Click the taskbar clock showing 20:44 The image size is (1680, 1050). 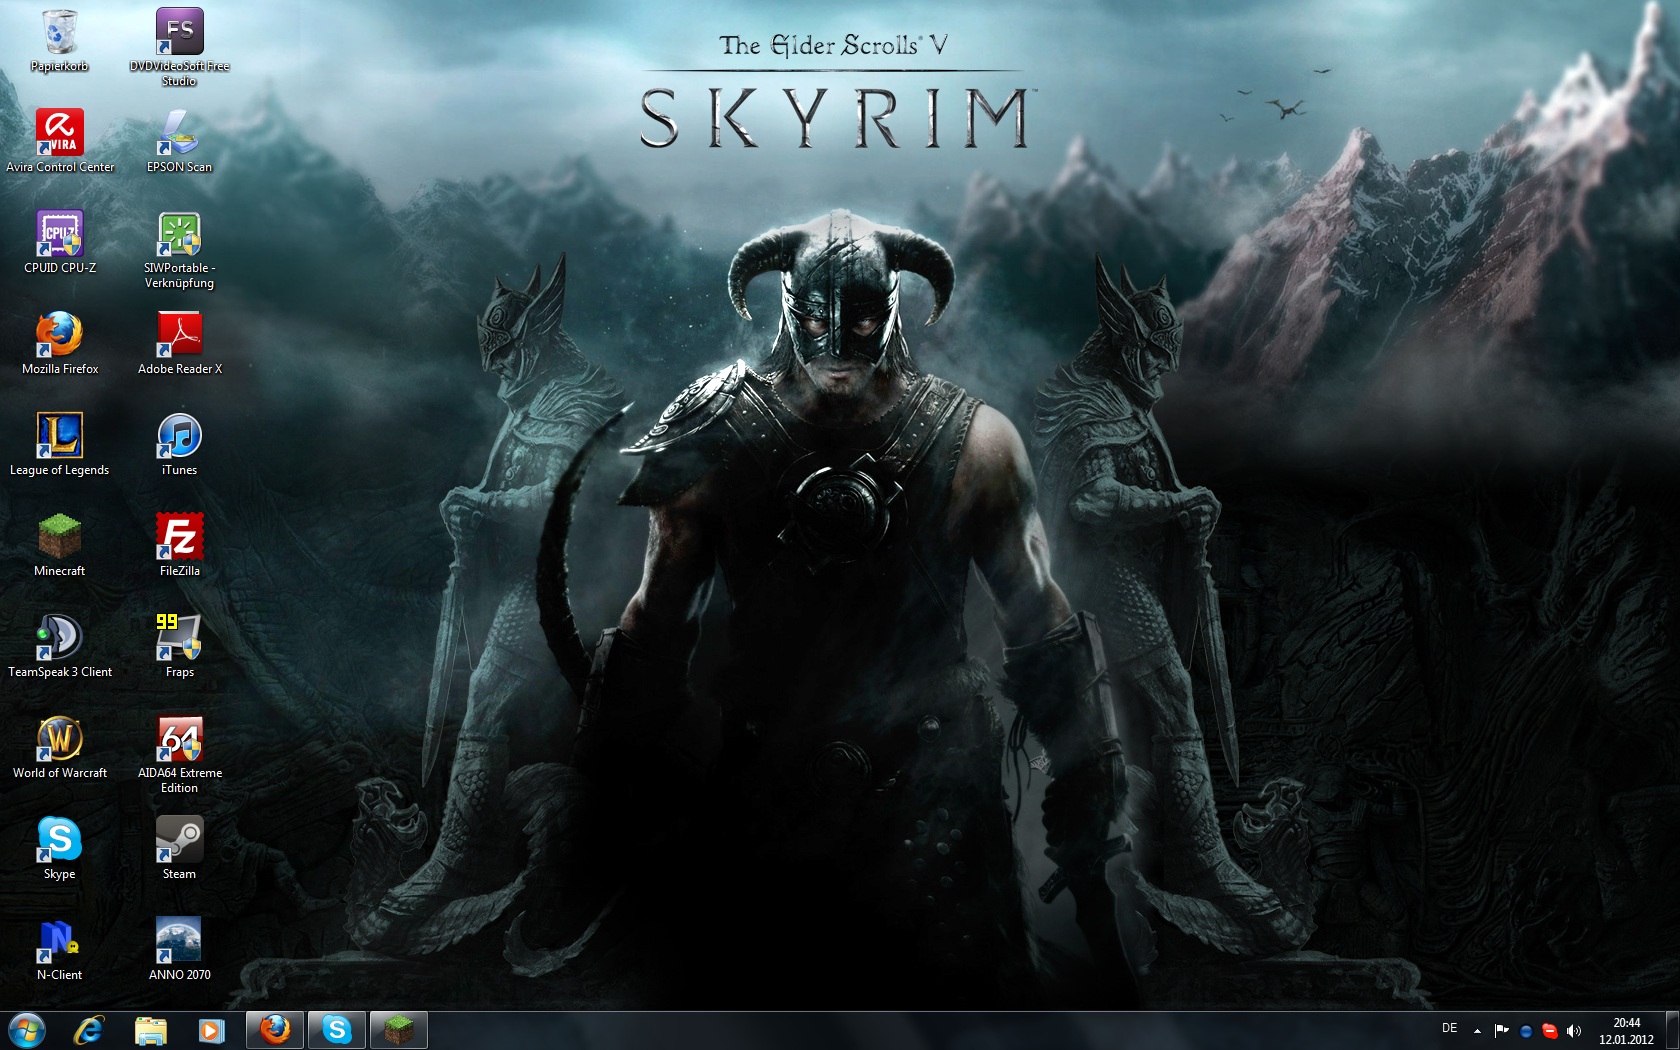[1626, 1031]
